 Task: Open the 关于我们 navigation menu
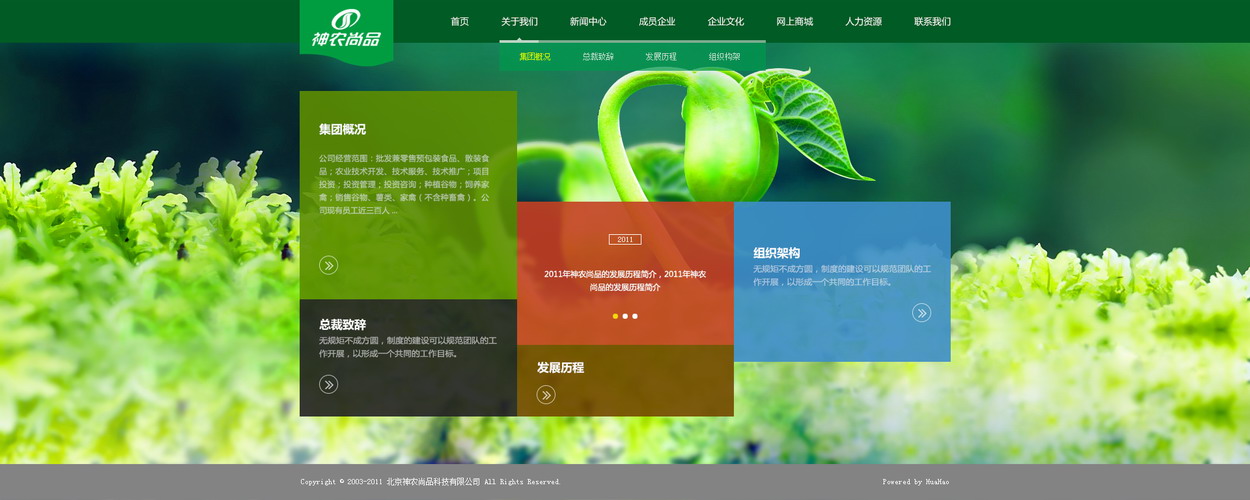519,22
